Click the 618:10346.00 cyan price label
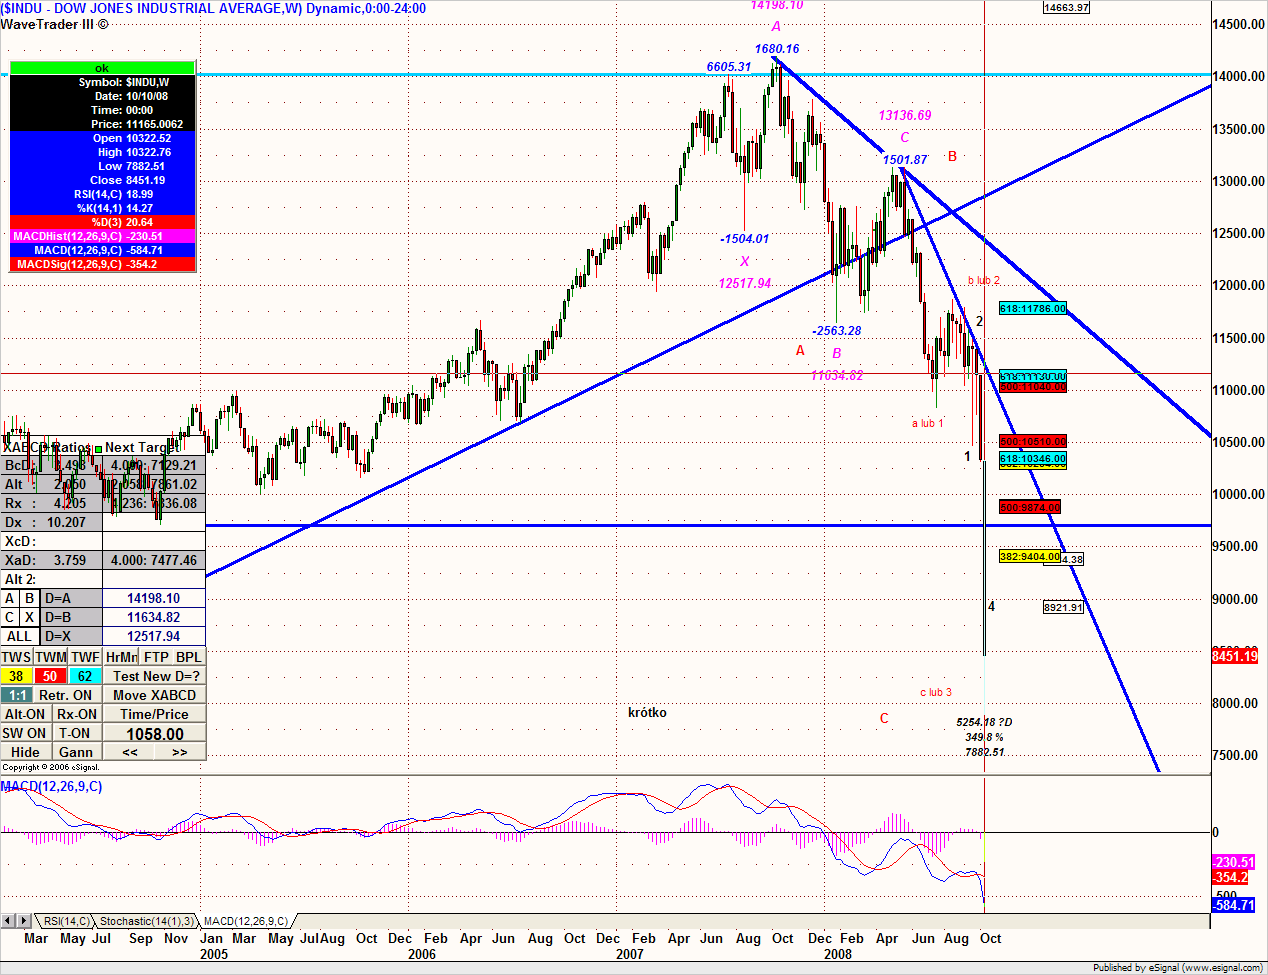 tap(1033, 458)
